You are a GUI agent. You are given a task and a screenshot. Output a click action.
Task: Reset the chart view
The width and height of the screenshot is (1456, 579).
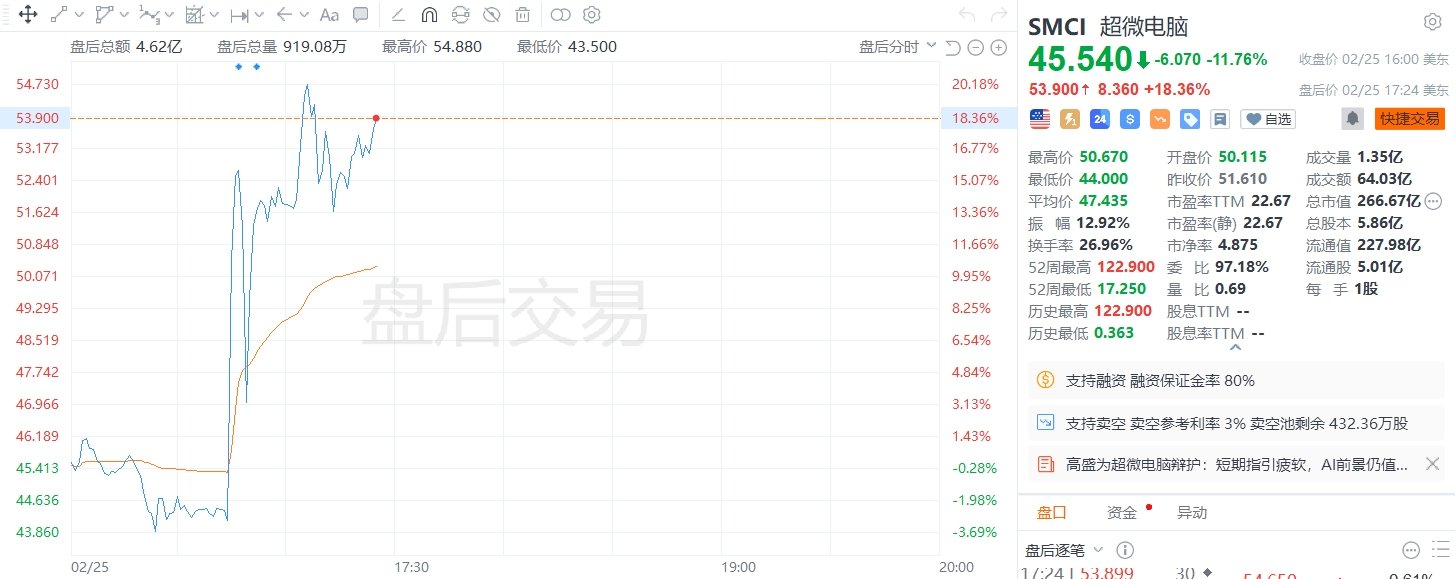[953, 47]
